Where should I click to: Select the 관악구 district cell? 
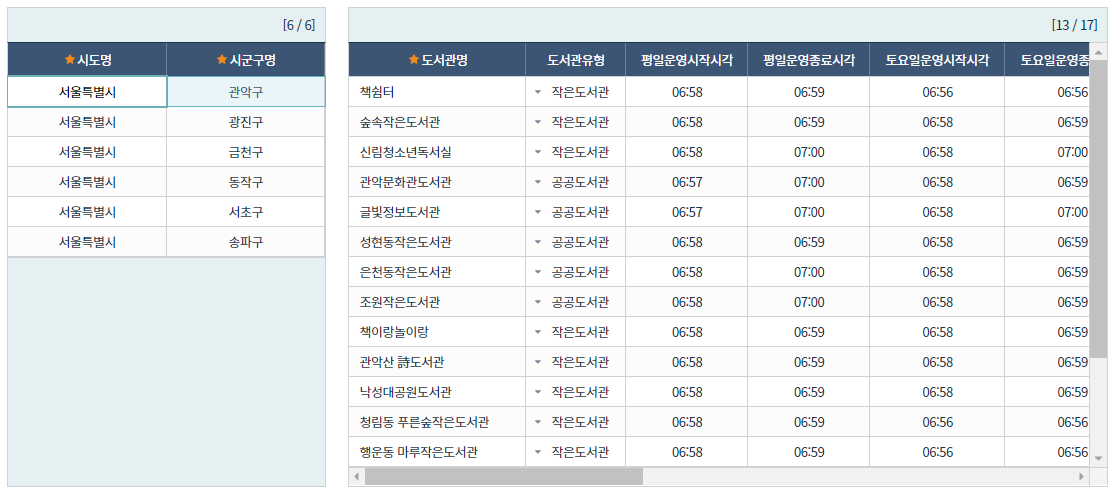246,92
